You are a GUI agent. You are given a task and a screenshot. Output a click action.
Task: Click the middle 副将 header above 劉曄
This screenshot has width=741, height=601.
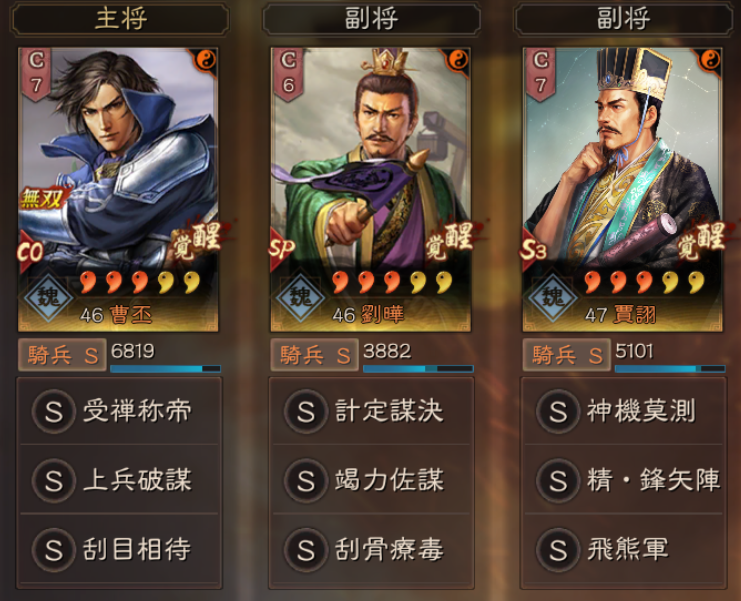coord(371,19)
